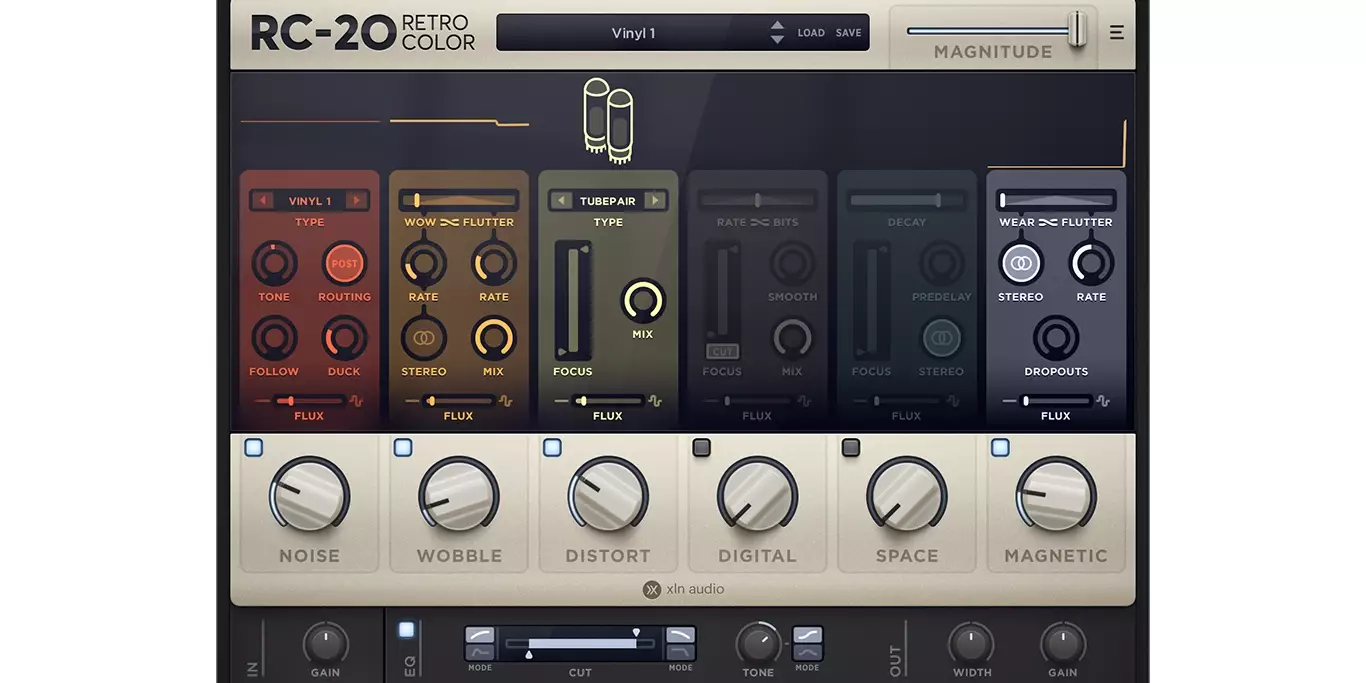Image resolution: width=1366 pixels, height=683 pixels.
Task: Click the EQ Tone knob
Action: tap(758, 643)
